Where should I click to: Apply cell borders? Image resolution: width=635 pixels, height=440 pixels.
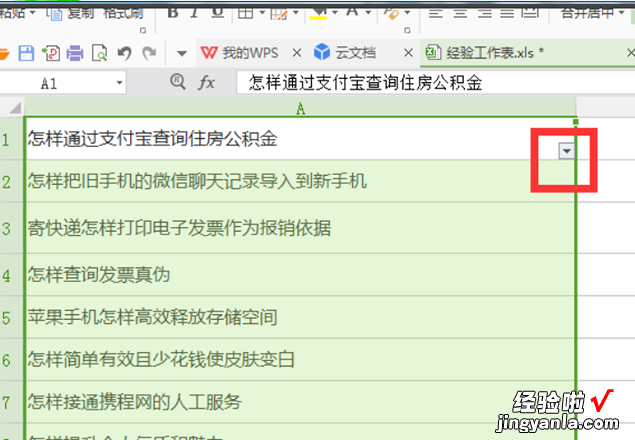(245, 13)
